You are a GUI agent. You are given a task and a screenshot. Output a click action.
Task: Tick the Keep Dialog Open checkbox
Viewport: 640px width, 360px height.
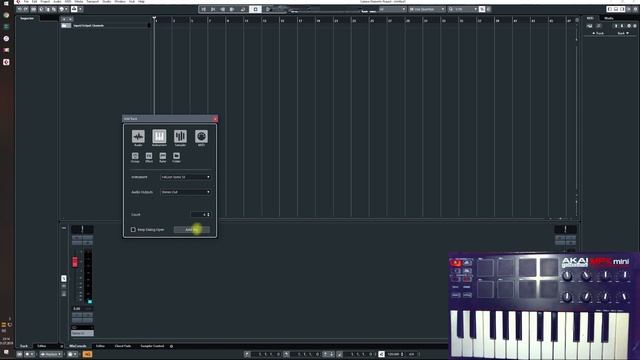tap(133, 230)
